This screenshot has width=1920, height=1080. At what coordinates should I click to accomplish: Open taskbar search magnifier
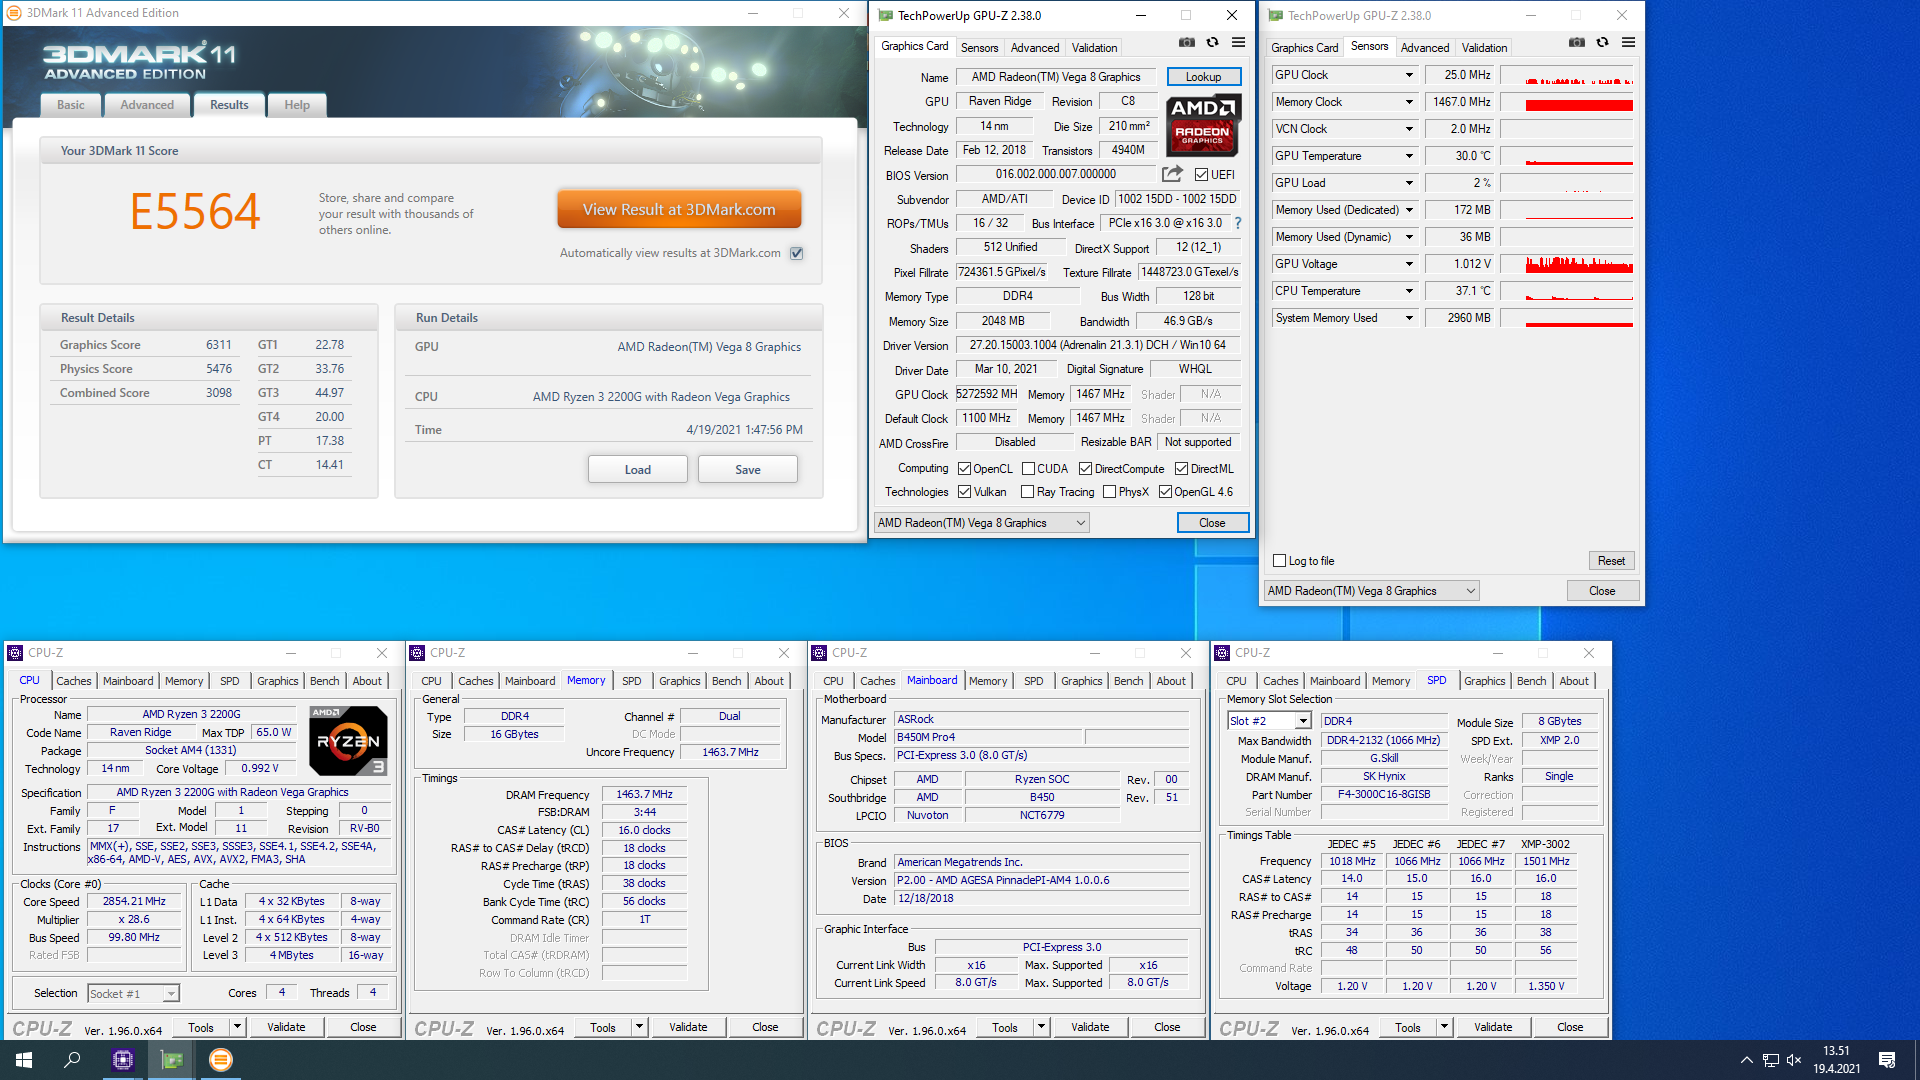[x=72, y=1060]
